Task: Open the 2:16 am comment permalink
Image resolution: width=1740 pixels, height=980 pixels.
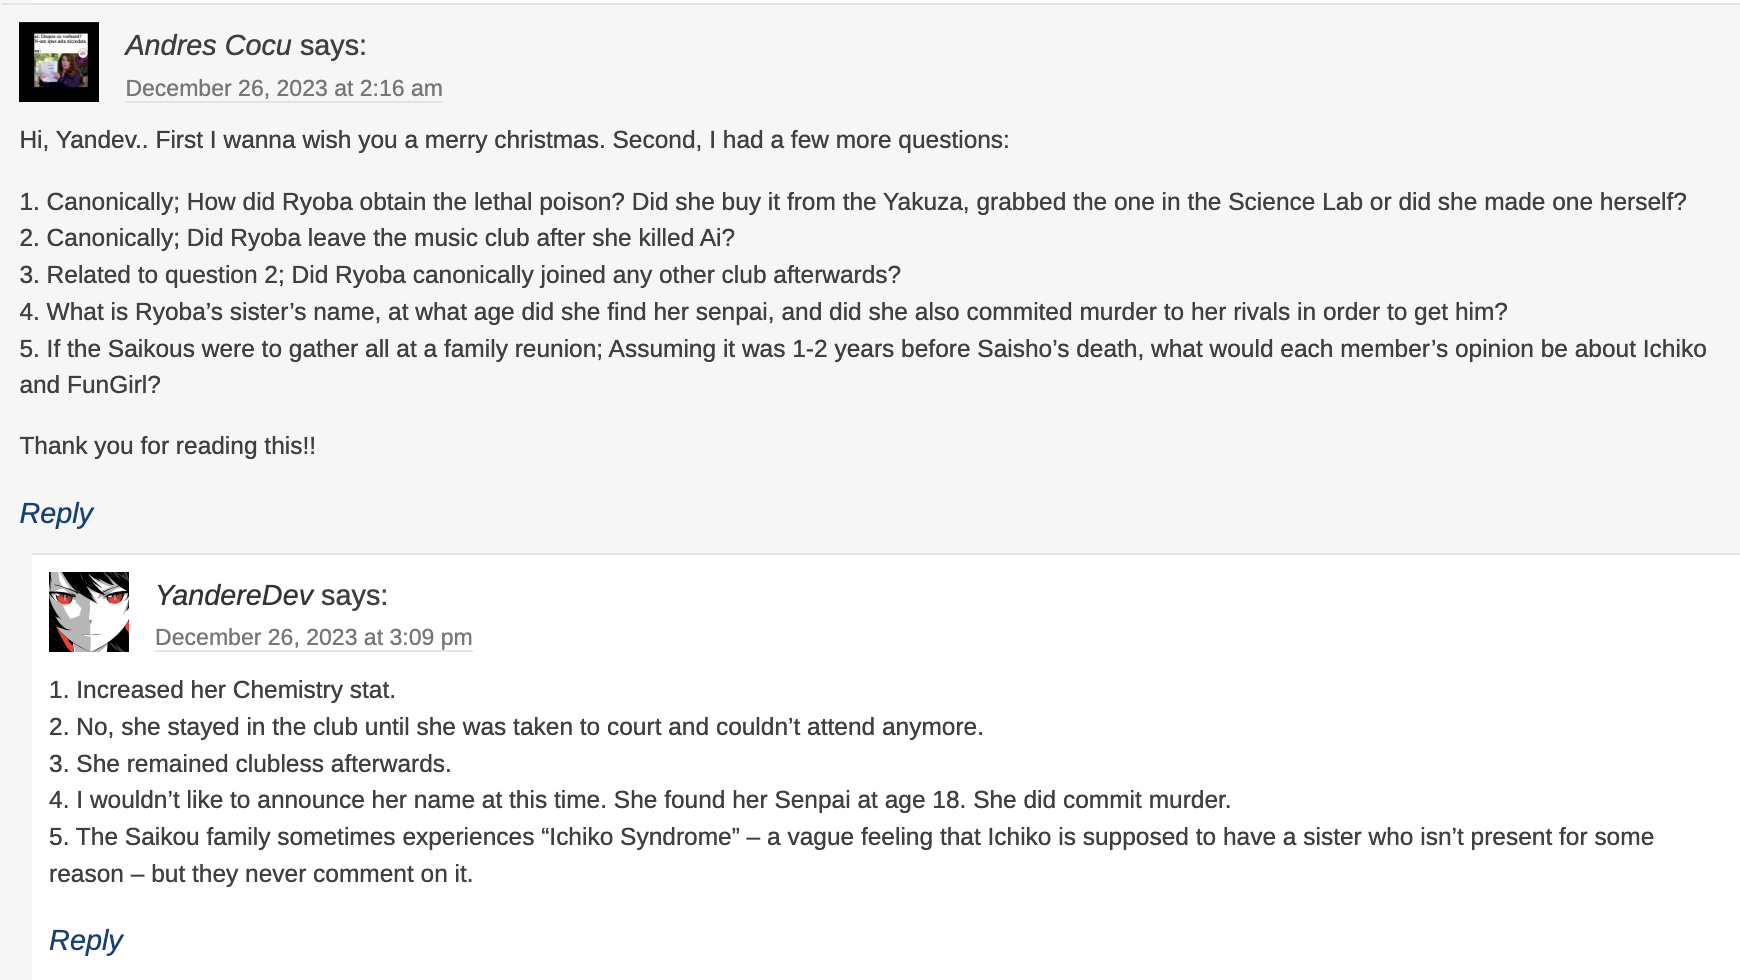Action: [x=284, y=89]
